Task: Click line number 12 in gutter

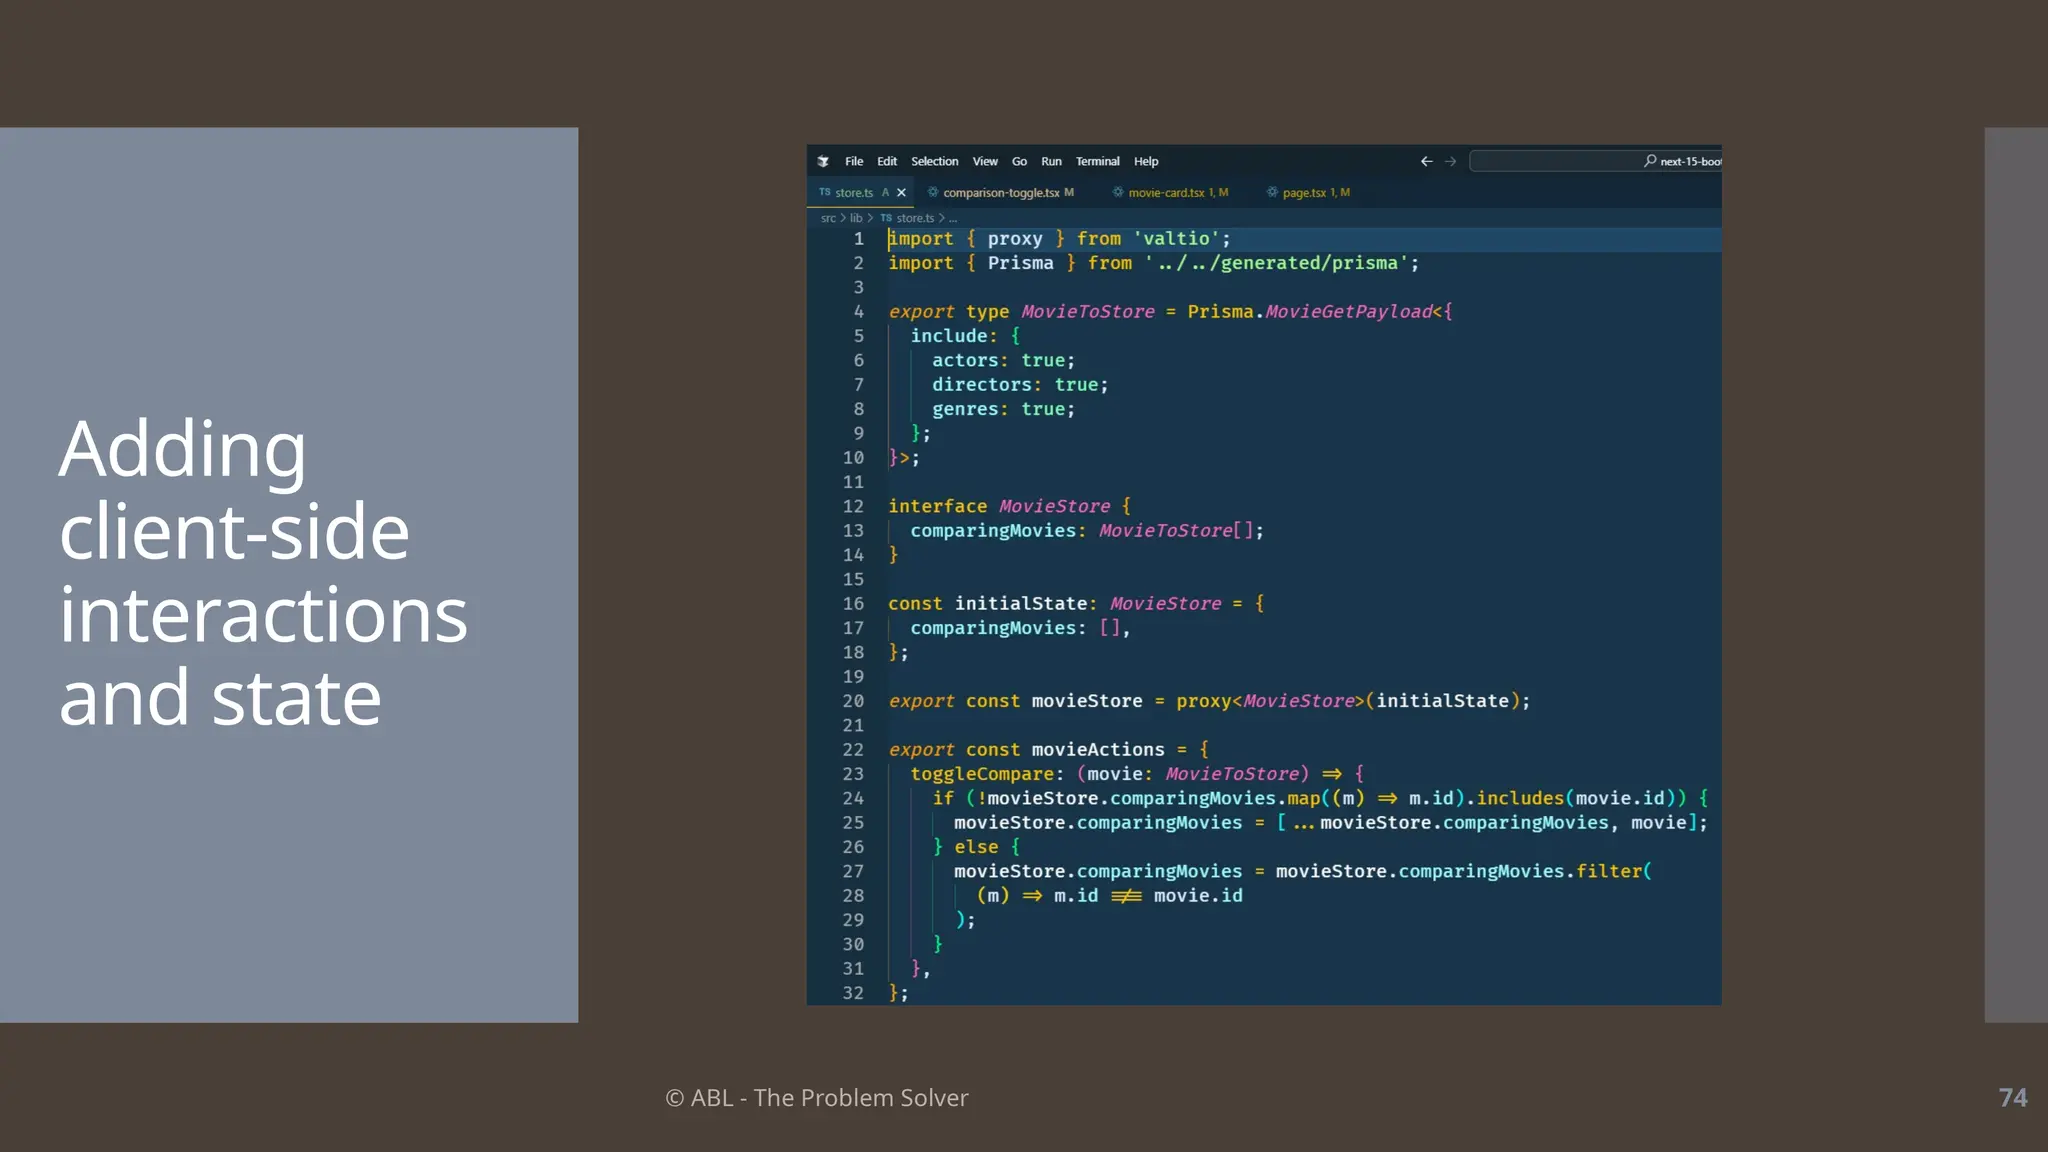Action: 853,506
